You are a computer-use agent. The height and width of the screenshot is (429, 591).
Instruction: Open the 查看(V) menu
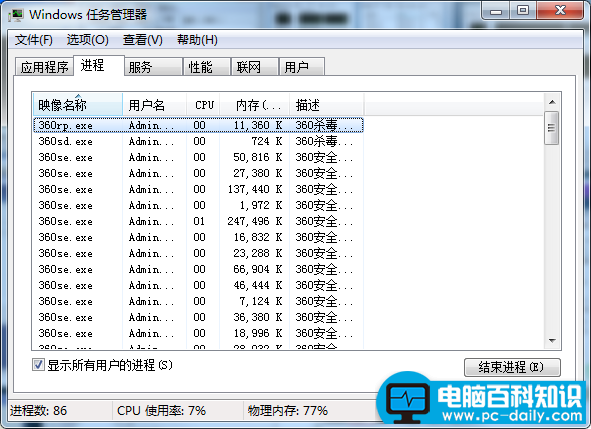pyautogui.click(x=142, y=40)
